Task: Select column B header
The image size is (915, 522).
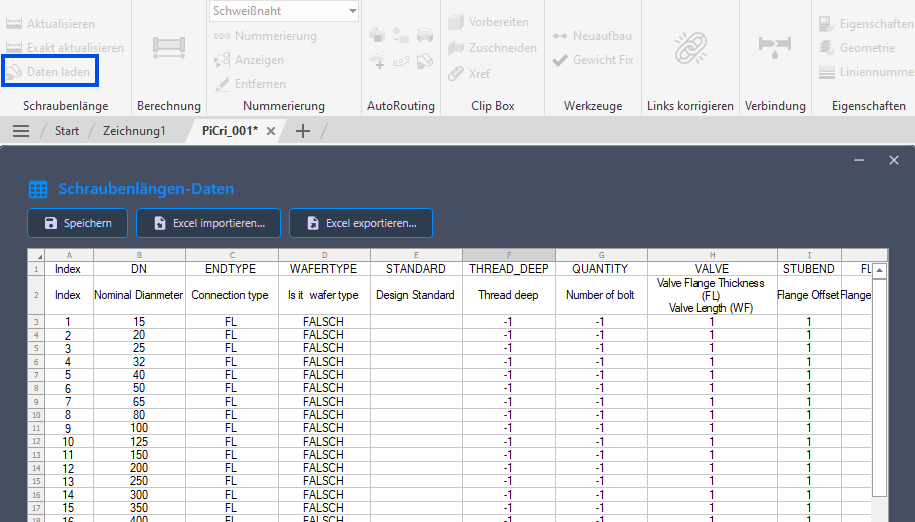Action: [139, 255]
